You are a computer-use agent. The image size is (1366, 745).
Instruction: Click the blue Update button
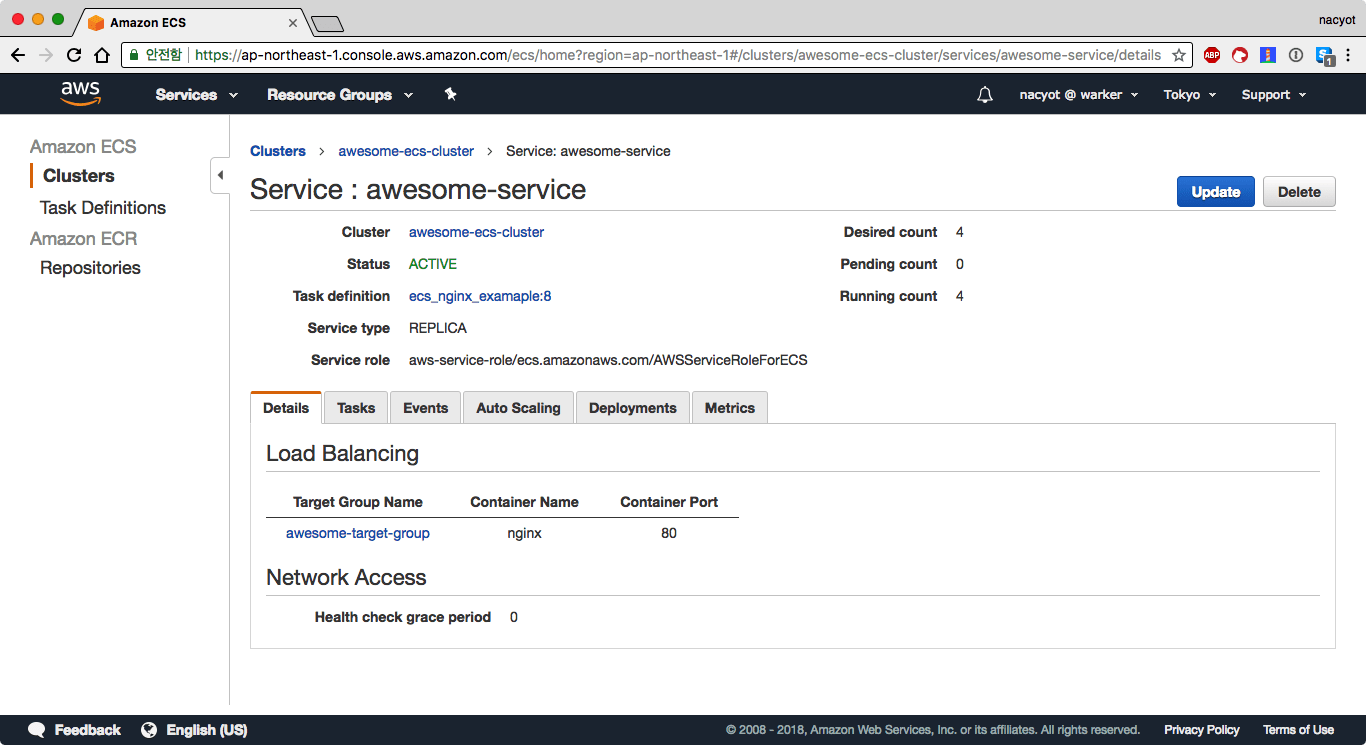(1215, 192)
